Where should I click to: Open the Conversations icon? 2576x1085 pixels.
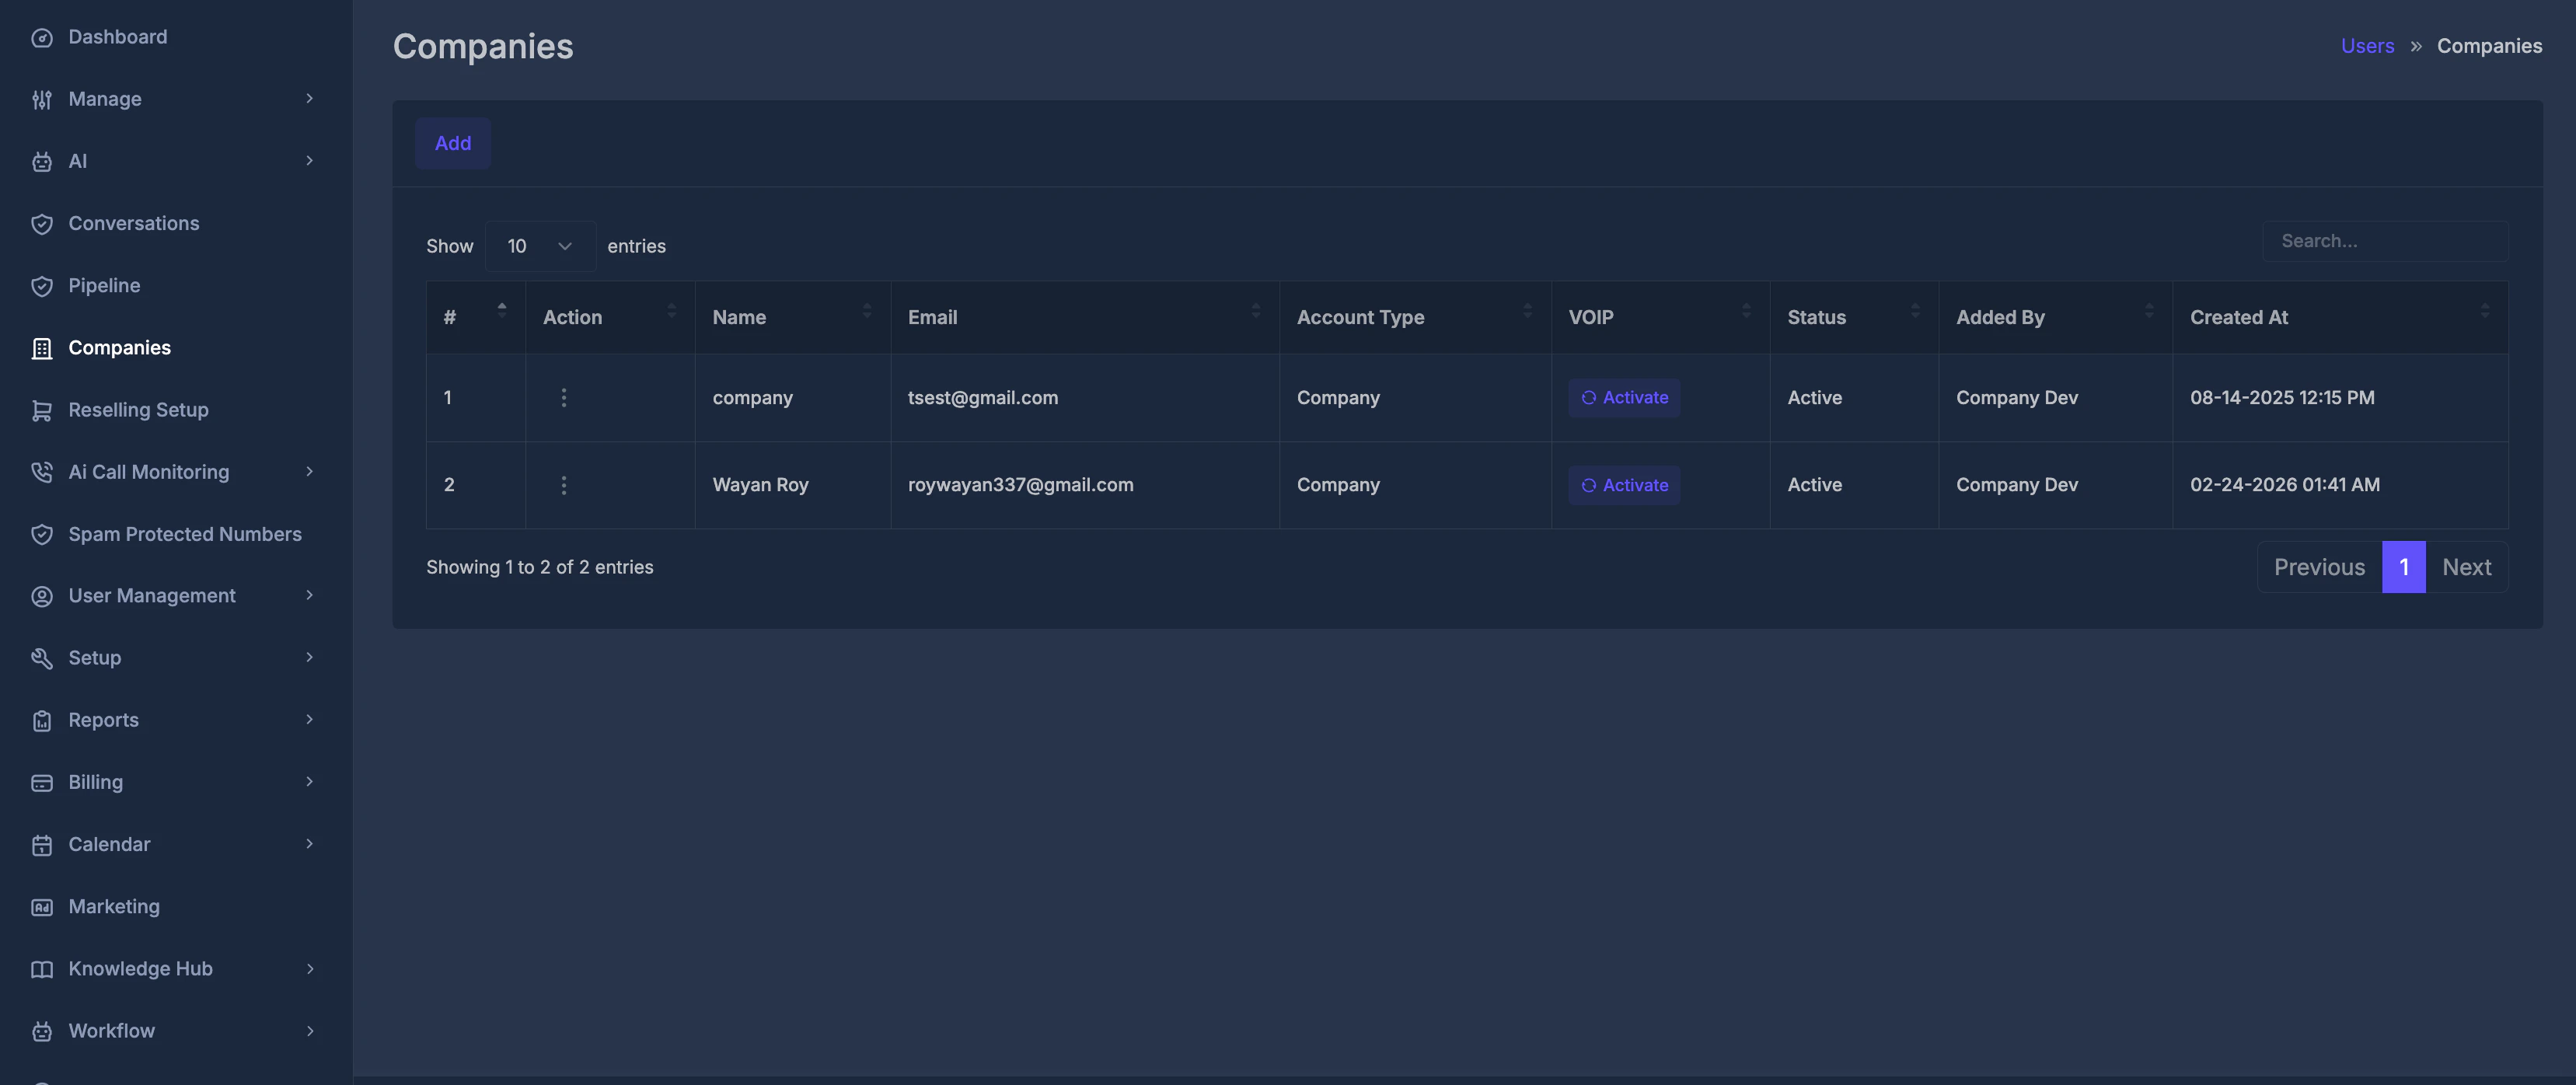tap(41, 224)
